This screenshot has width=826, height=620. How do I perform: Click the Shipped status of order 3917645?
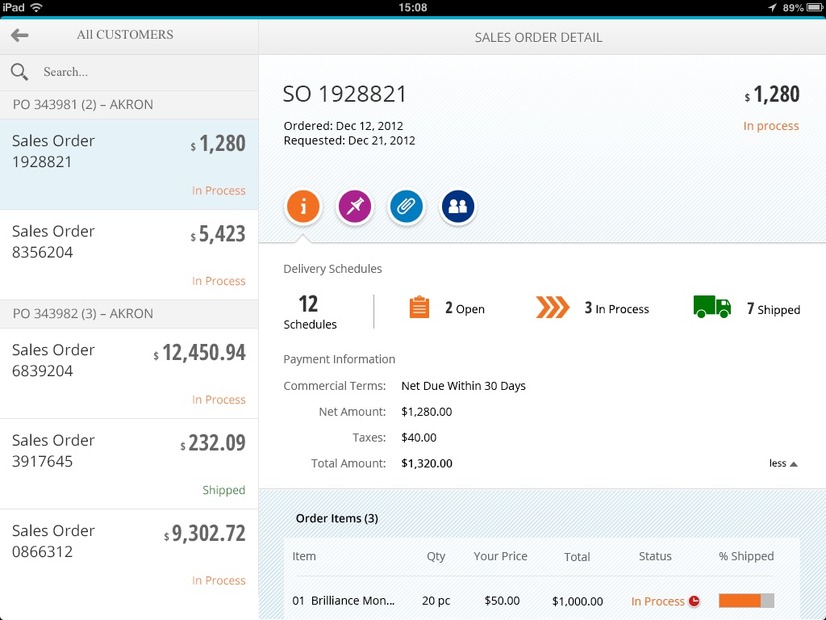tap(224, 490)
